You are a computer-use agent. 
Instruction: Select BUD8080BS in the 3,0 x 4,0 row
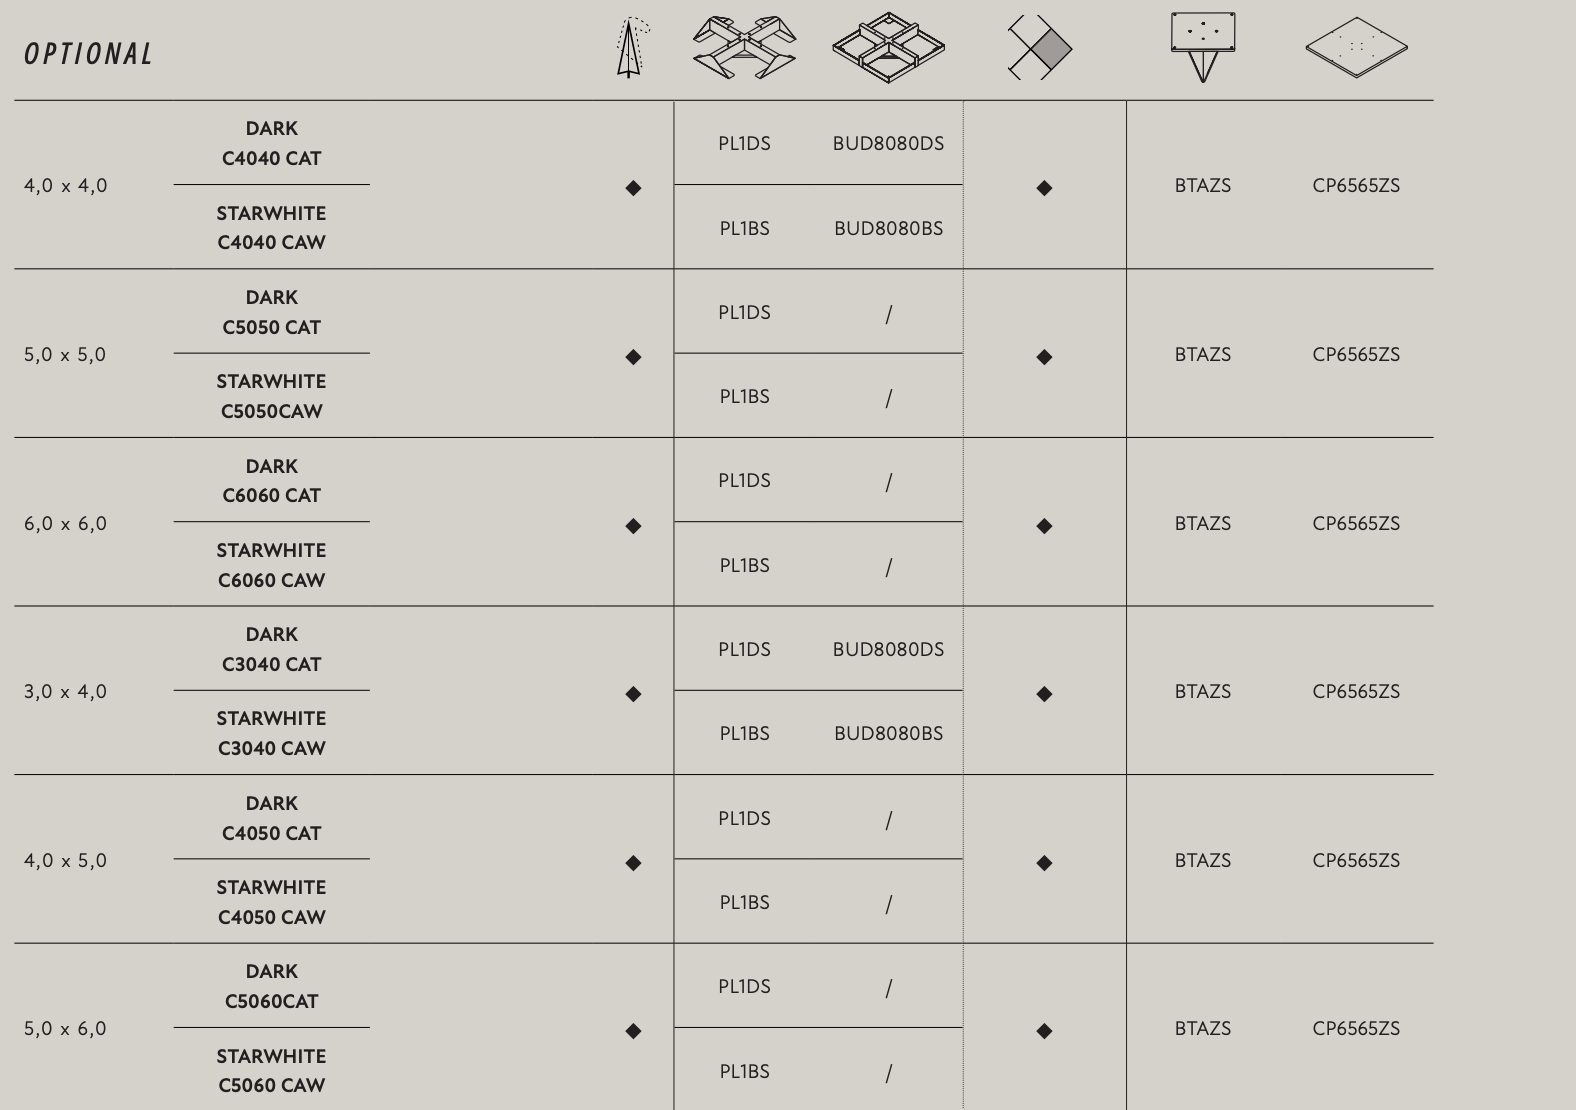pos(888,734)
